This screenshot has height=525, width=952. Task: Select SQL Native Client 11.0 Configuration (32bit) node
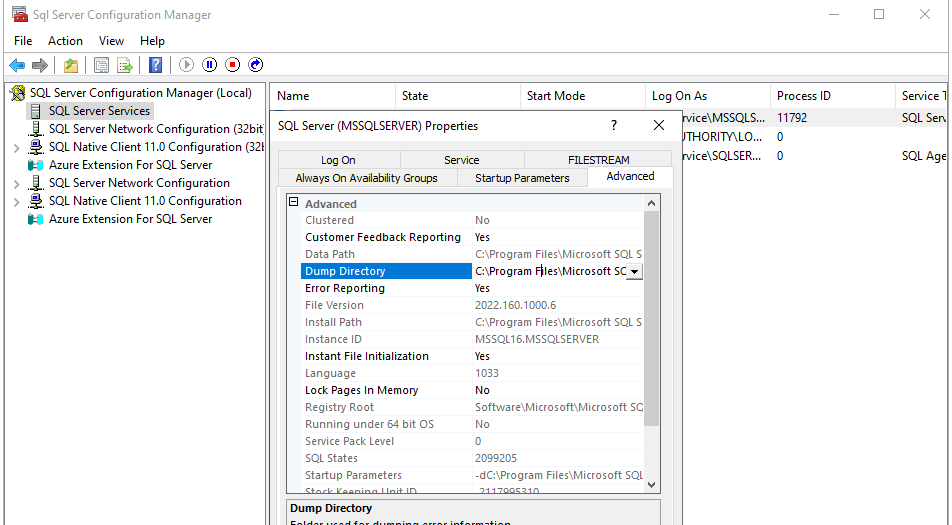point(156,147)
